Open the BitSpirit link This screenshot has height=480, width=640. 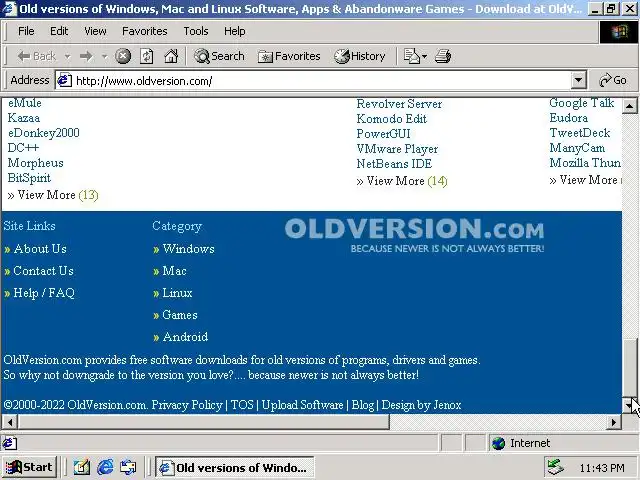29,178
